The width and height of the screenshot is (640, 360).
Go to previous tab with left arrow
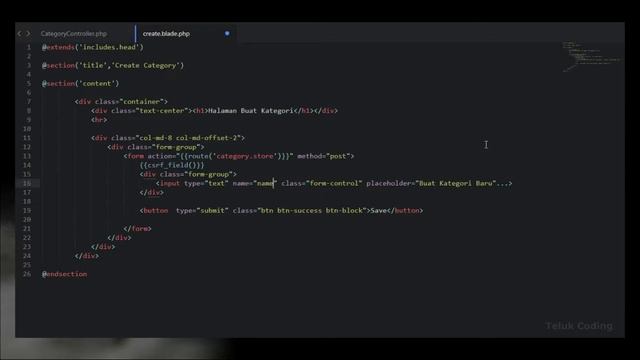[x=20, y=33]
